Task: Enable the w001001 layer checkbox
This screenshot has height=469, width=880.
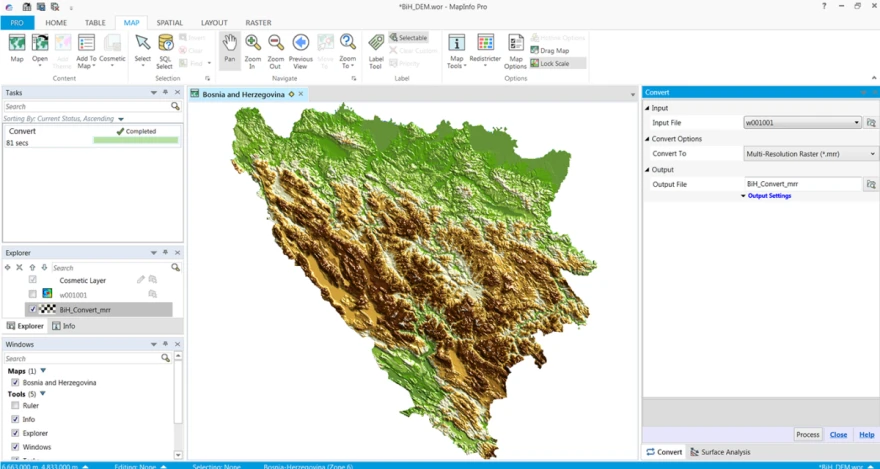Action: (x=33, y=294)
